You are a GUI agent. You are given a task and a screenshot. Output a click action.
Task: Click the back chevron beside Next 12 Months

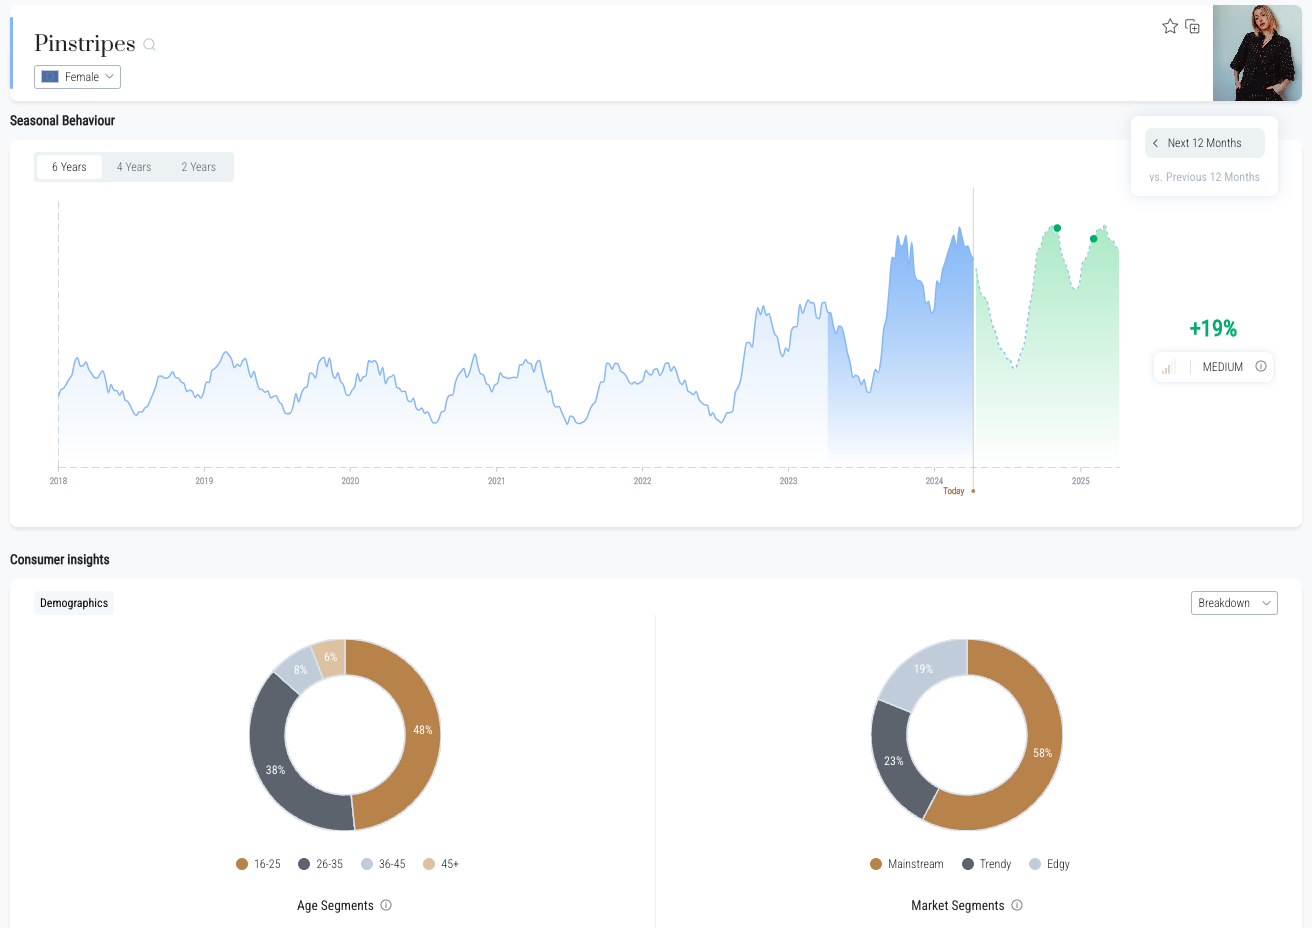coord(1156,143)
